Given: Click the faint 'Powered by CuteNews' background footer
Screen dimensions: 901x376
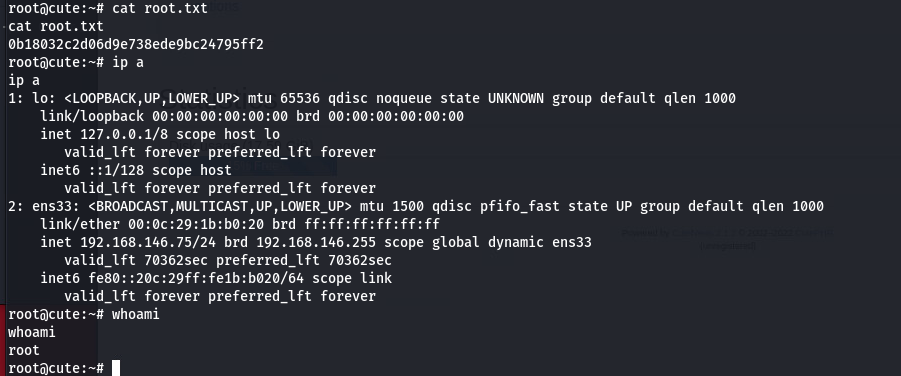Looking at the screenshot, I should (x=727, y=233).
